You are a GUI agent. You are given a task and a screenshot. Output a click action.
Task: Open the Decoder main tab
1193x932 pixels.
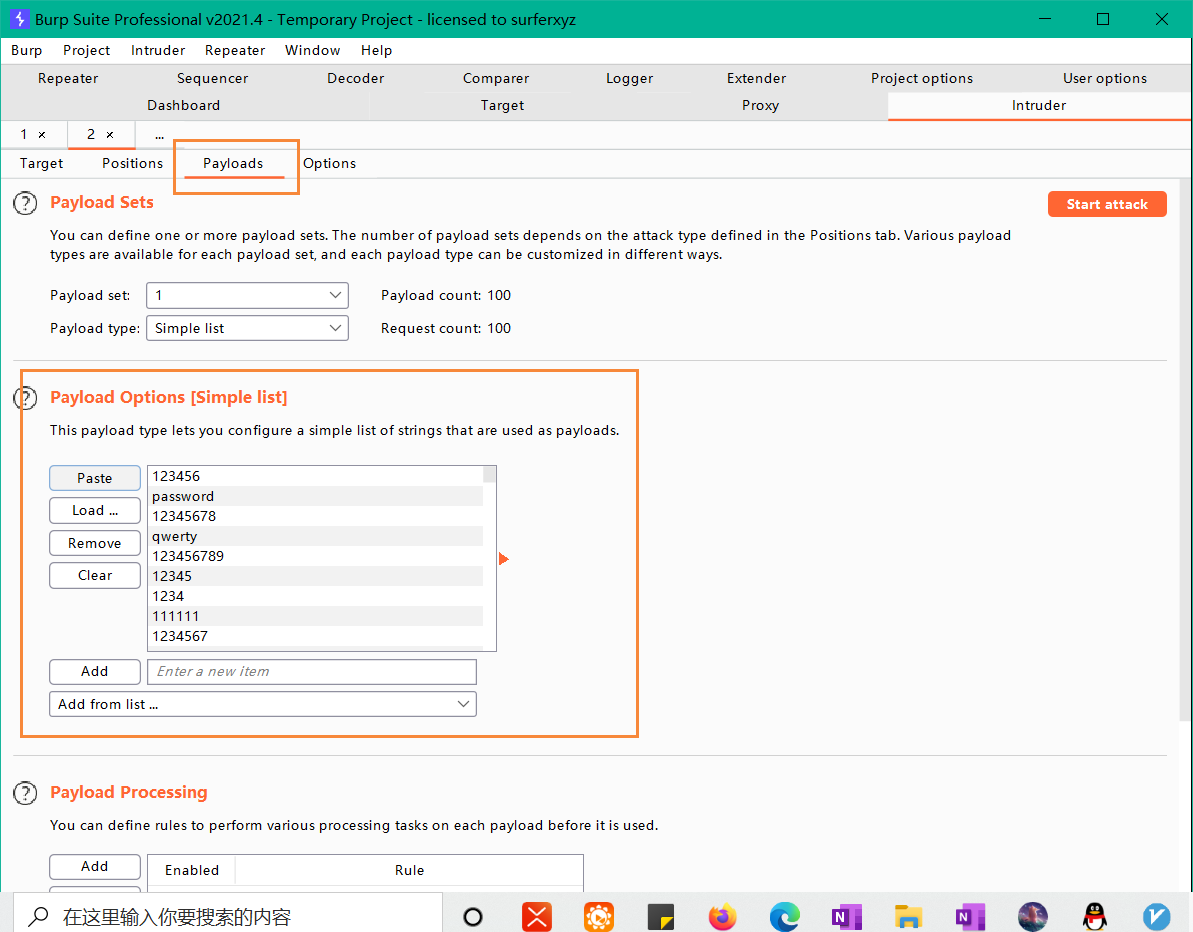(355, 78)
